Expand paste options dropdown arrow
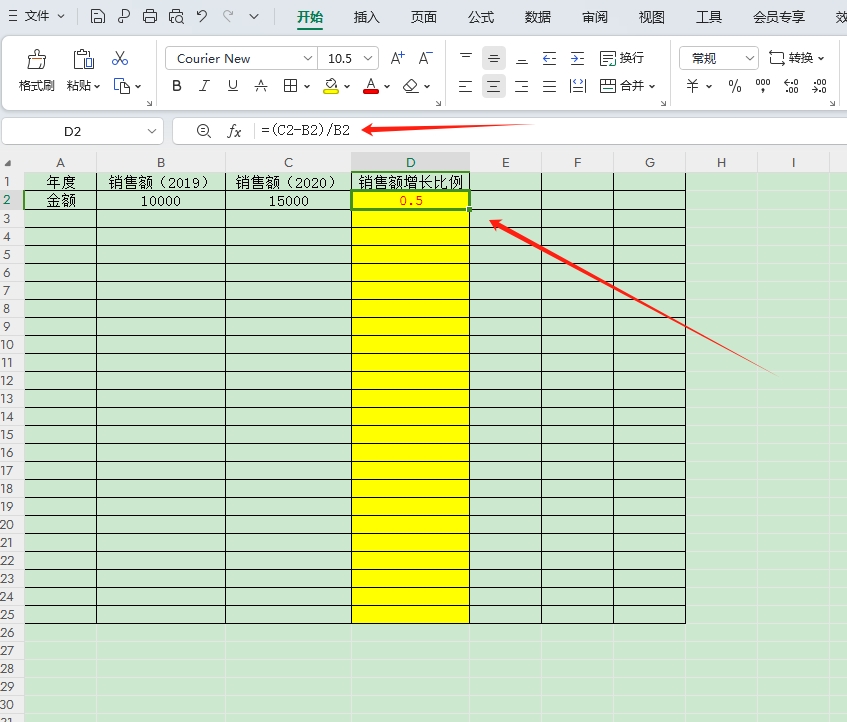 [x=97, y=86]
